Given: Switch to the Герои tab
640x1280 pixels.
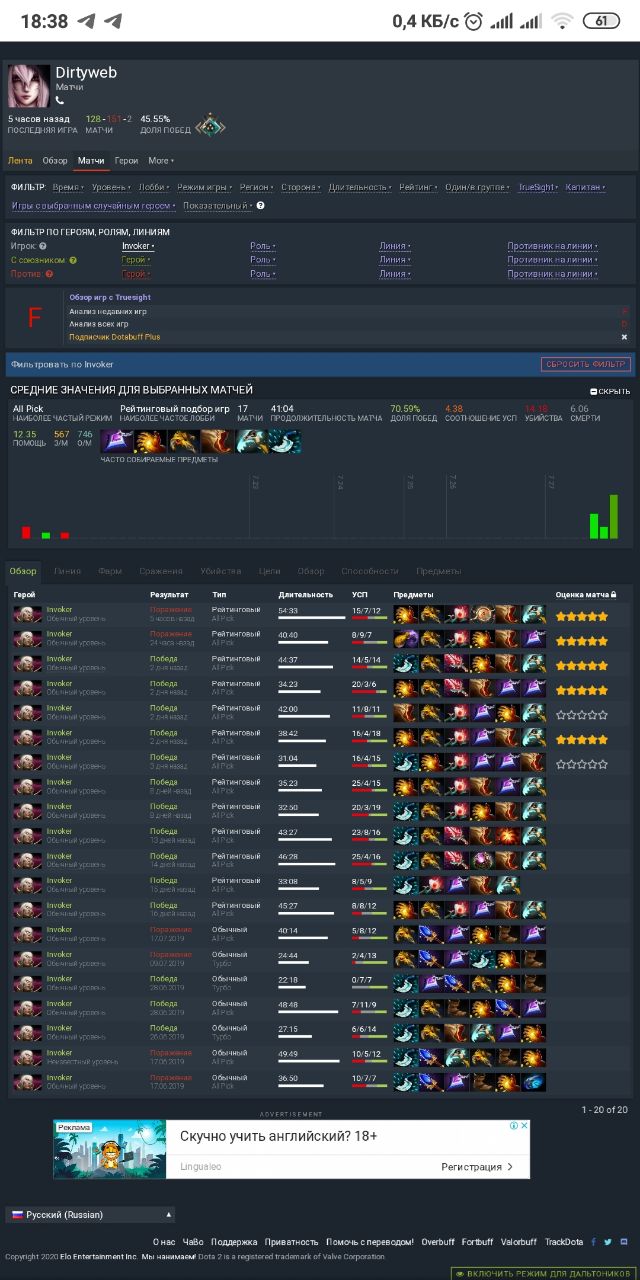Looking at the screenshot, I should tap(126, 160).
